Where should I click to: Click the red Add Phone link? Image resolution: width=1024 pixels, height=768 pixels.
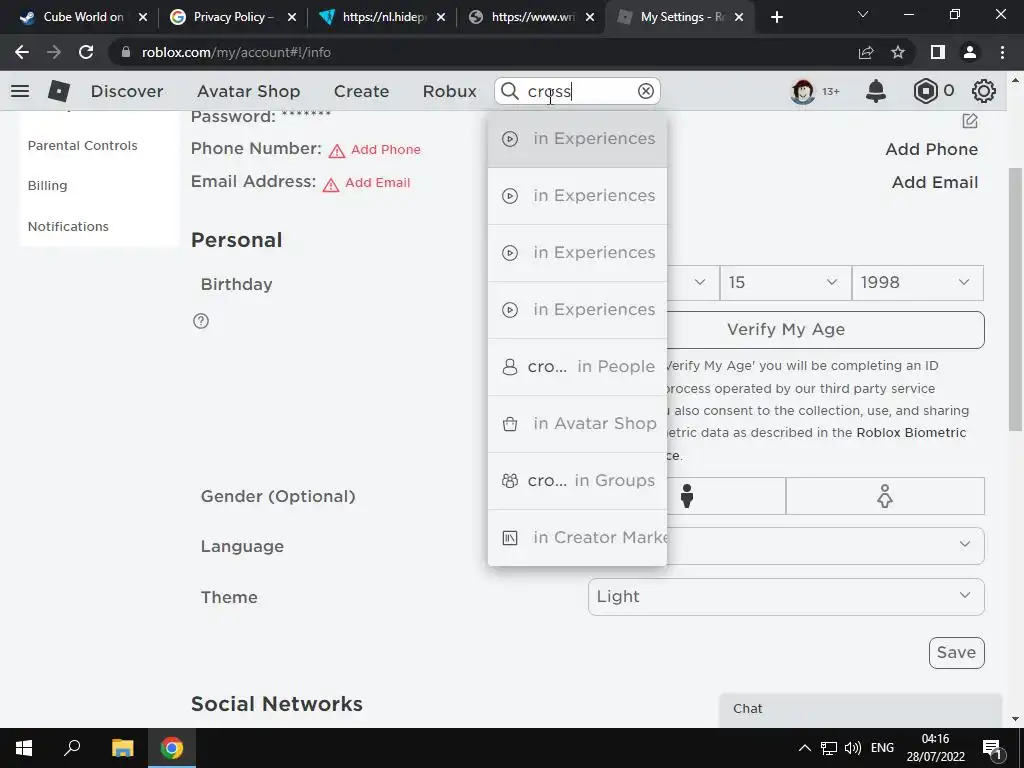click(x=385, y=150)
